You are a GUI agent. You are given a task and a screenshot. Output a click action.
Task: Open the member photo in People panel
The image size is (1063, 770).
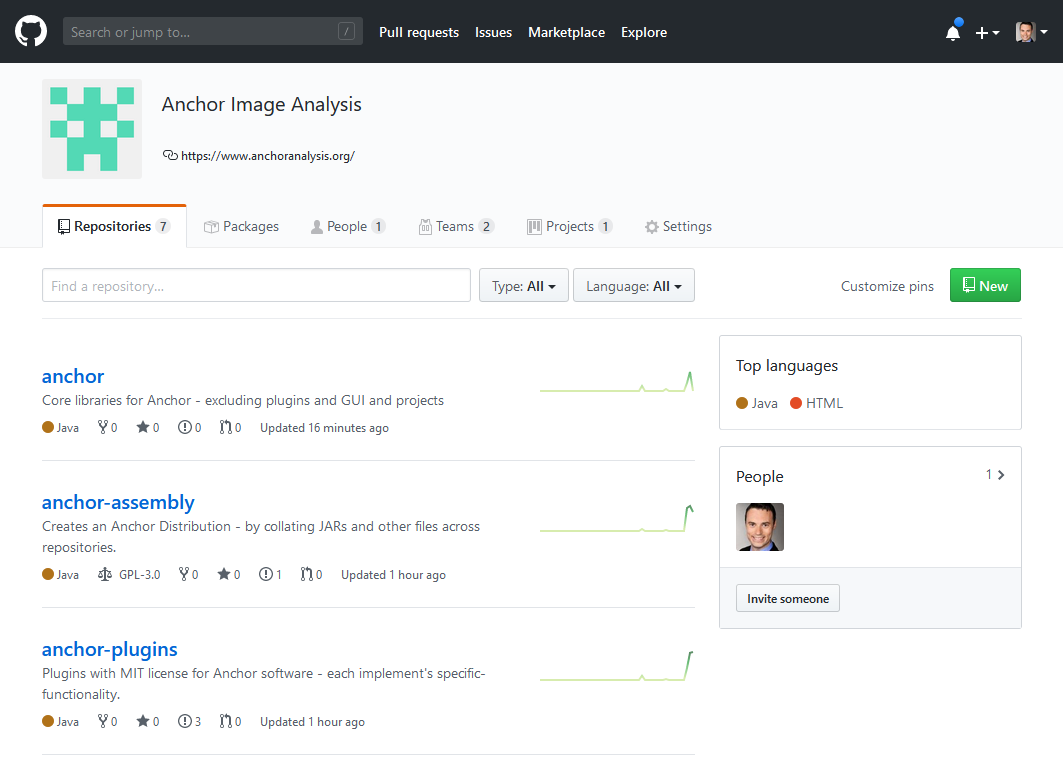760,527
